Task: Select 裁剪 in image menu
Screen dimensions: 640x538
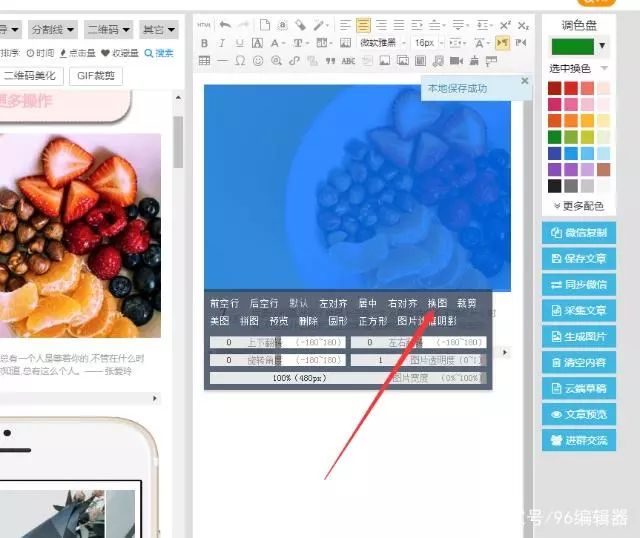Action: 467,303
